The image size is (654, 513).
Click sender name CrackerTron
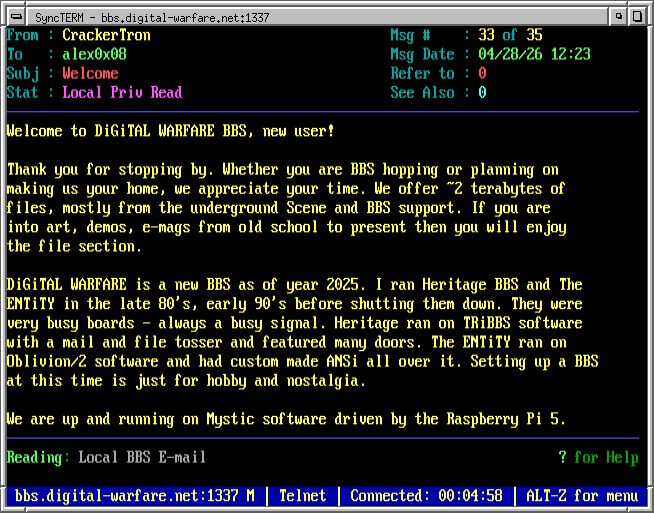point(106,35)
